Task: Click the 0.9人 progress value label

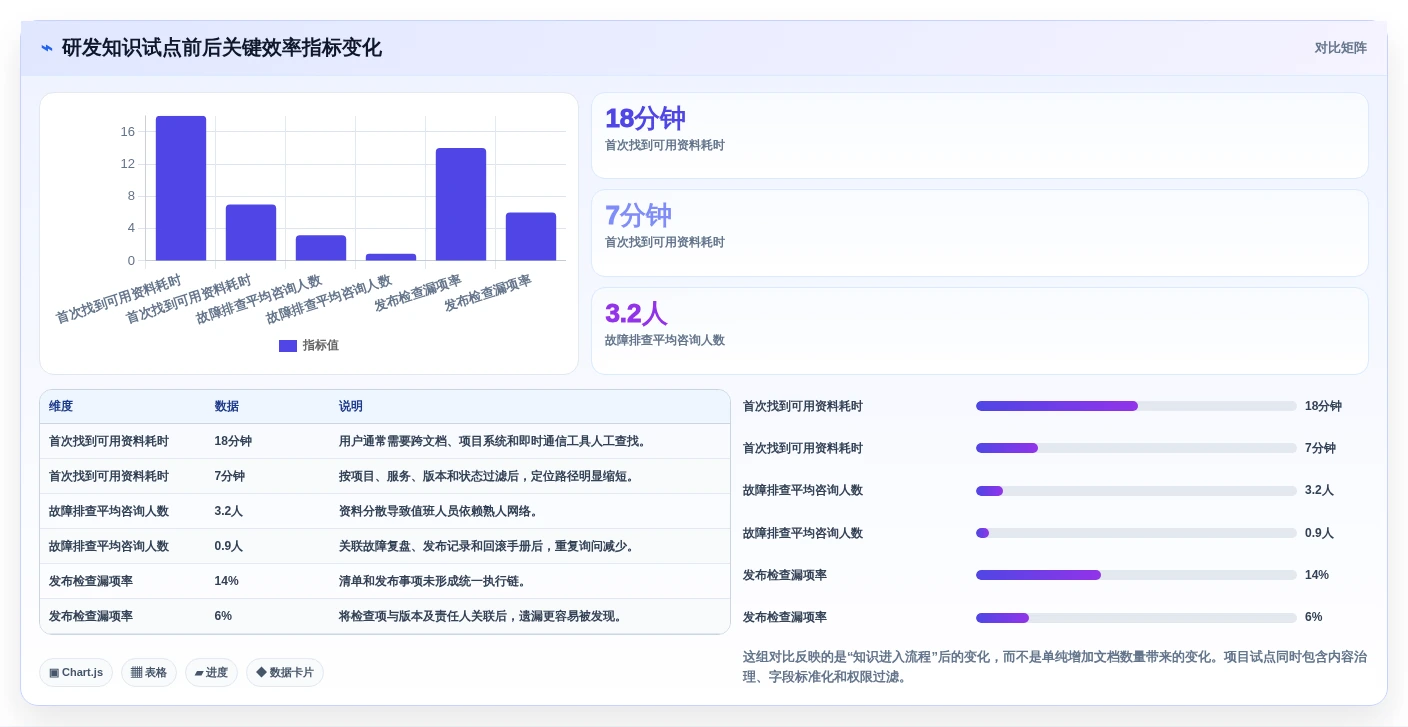Action: [1319, 533]
